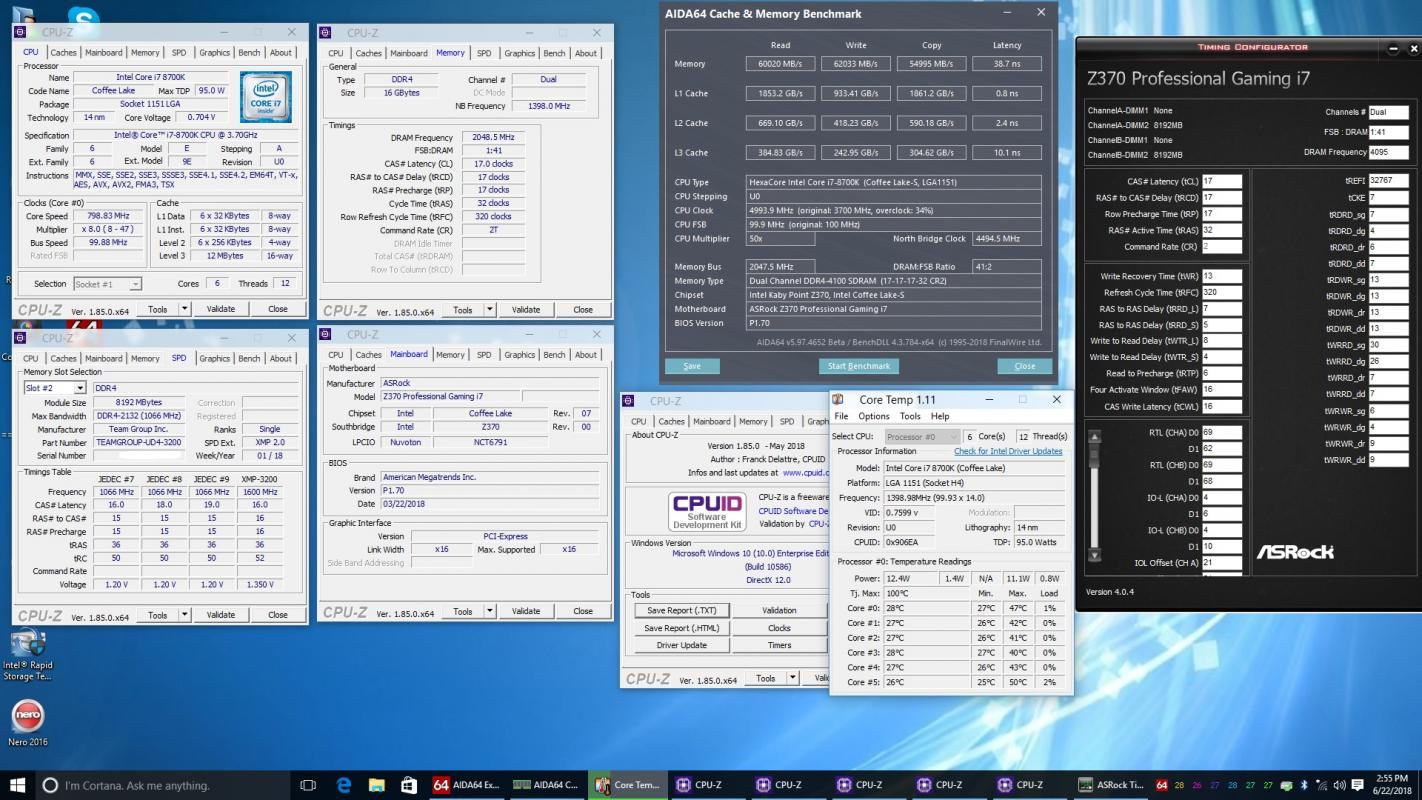Viewport: 1422px width, 800px height.
Task: Click scrollbar down arrow in Timing Configurator
Action: (1095, 555)
